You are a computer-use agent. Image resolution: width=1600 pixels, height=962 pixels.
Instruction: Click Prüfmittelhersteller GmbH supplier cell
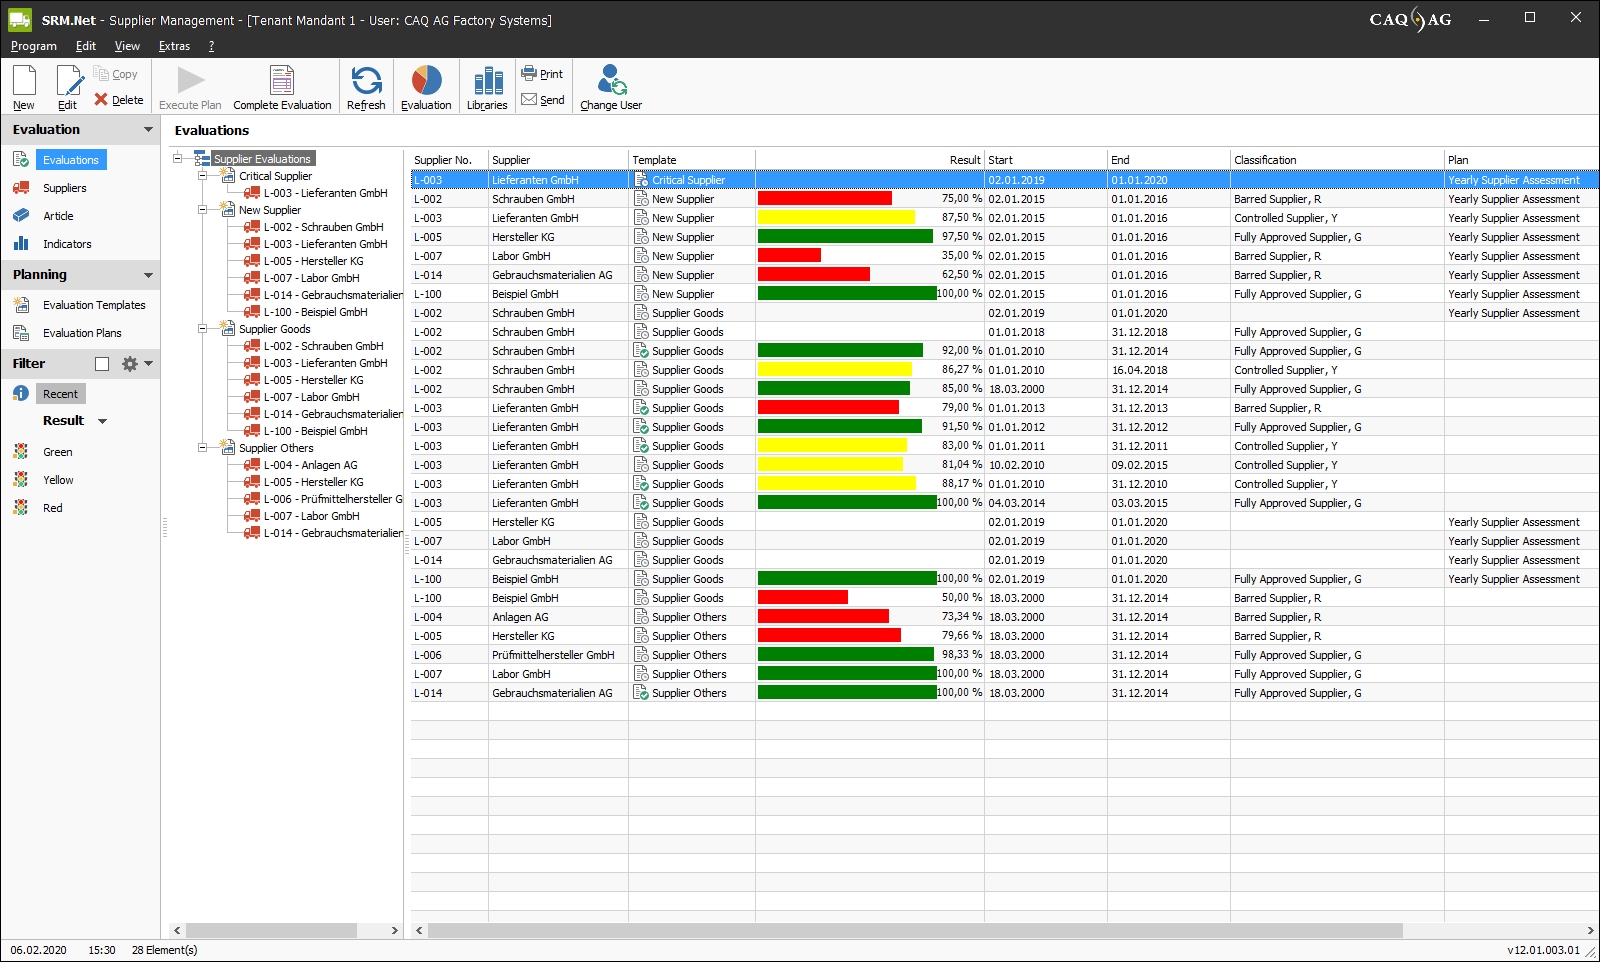tap(558, 655)
